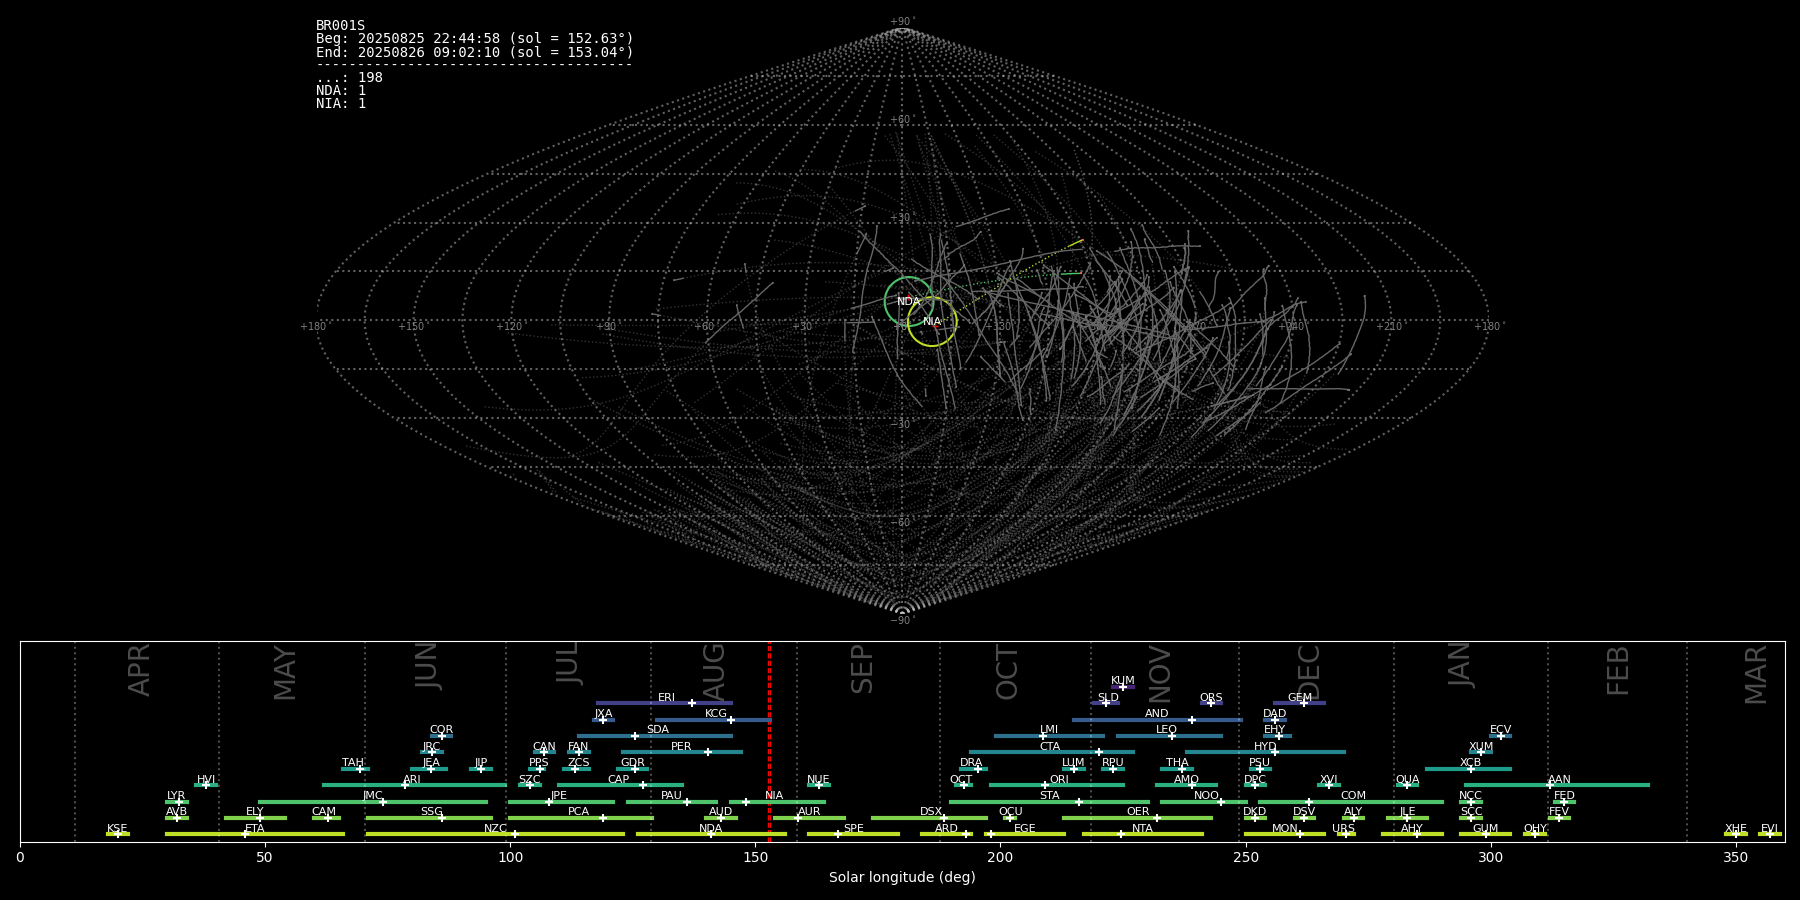Select the AUR shower label on timeline
The width and height of the screenshot is (1800, 900).
tap(809, 812)
